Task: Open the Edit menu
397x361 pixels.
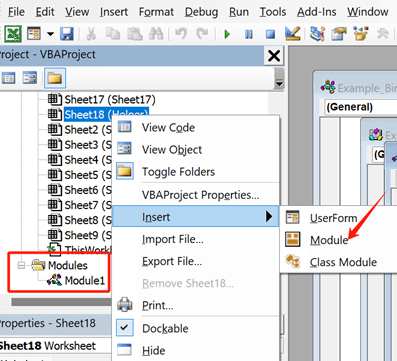Action: coord(45,12)
